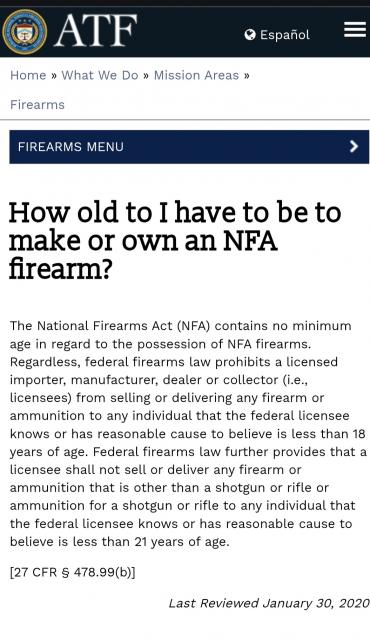Click the ATF text logo
The width and height of the screenshot is (370, 640).
click(x=96, y=31)
